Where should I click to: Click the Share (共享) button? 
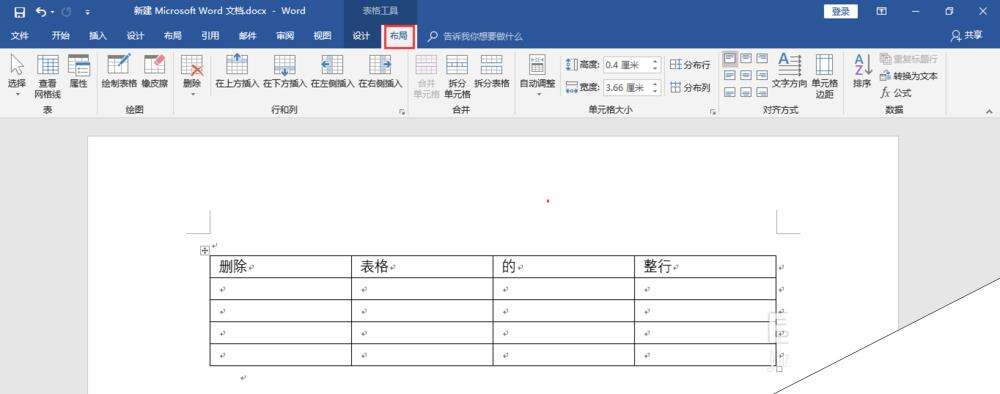967,36
